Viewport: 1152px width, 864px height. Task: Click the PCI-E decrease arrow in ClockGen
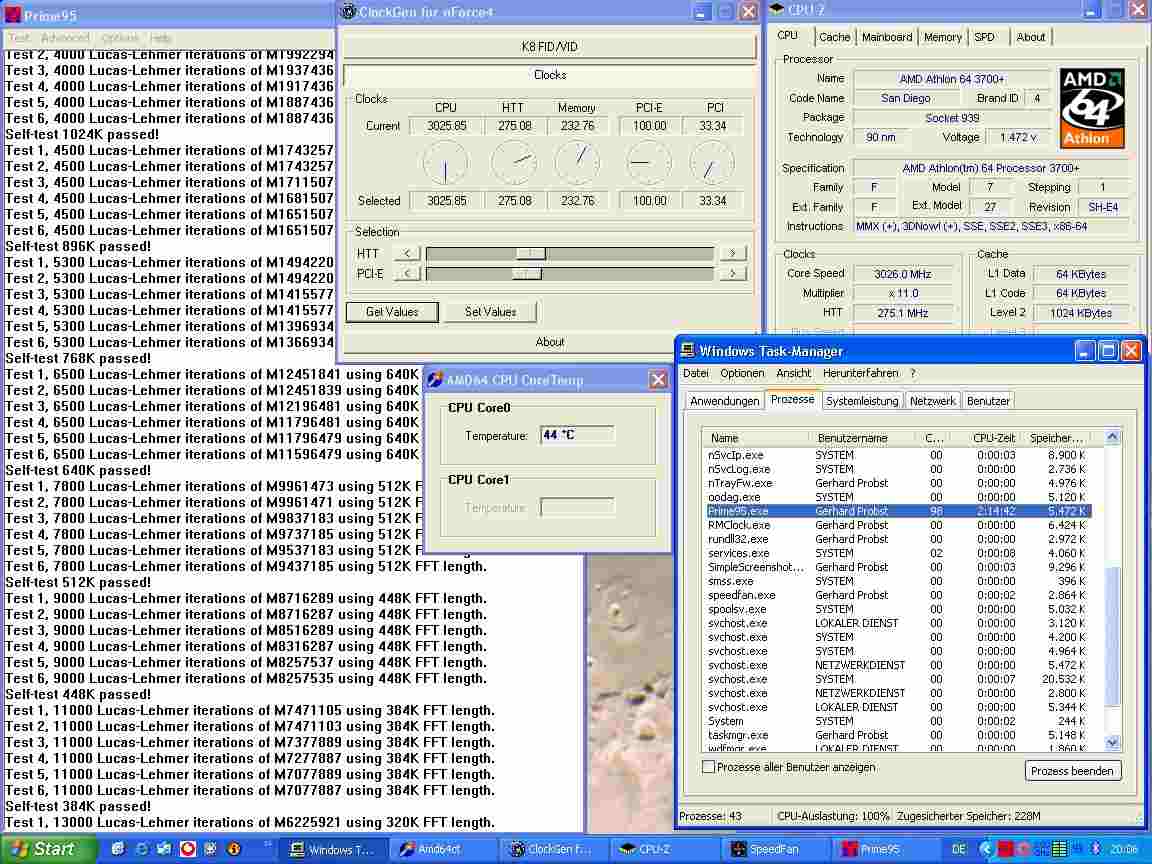pyautogui.click(x=406, y=274)
